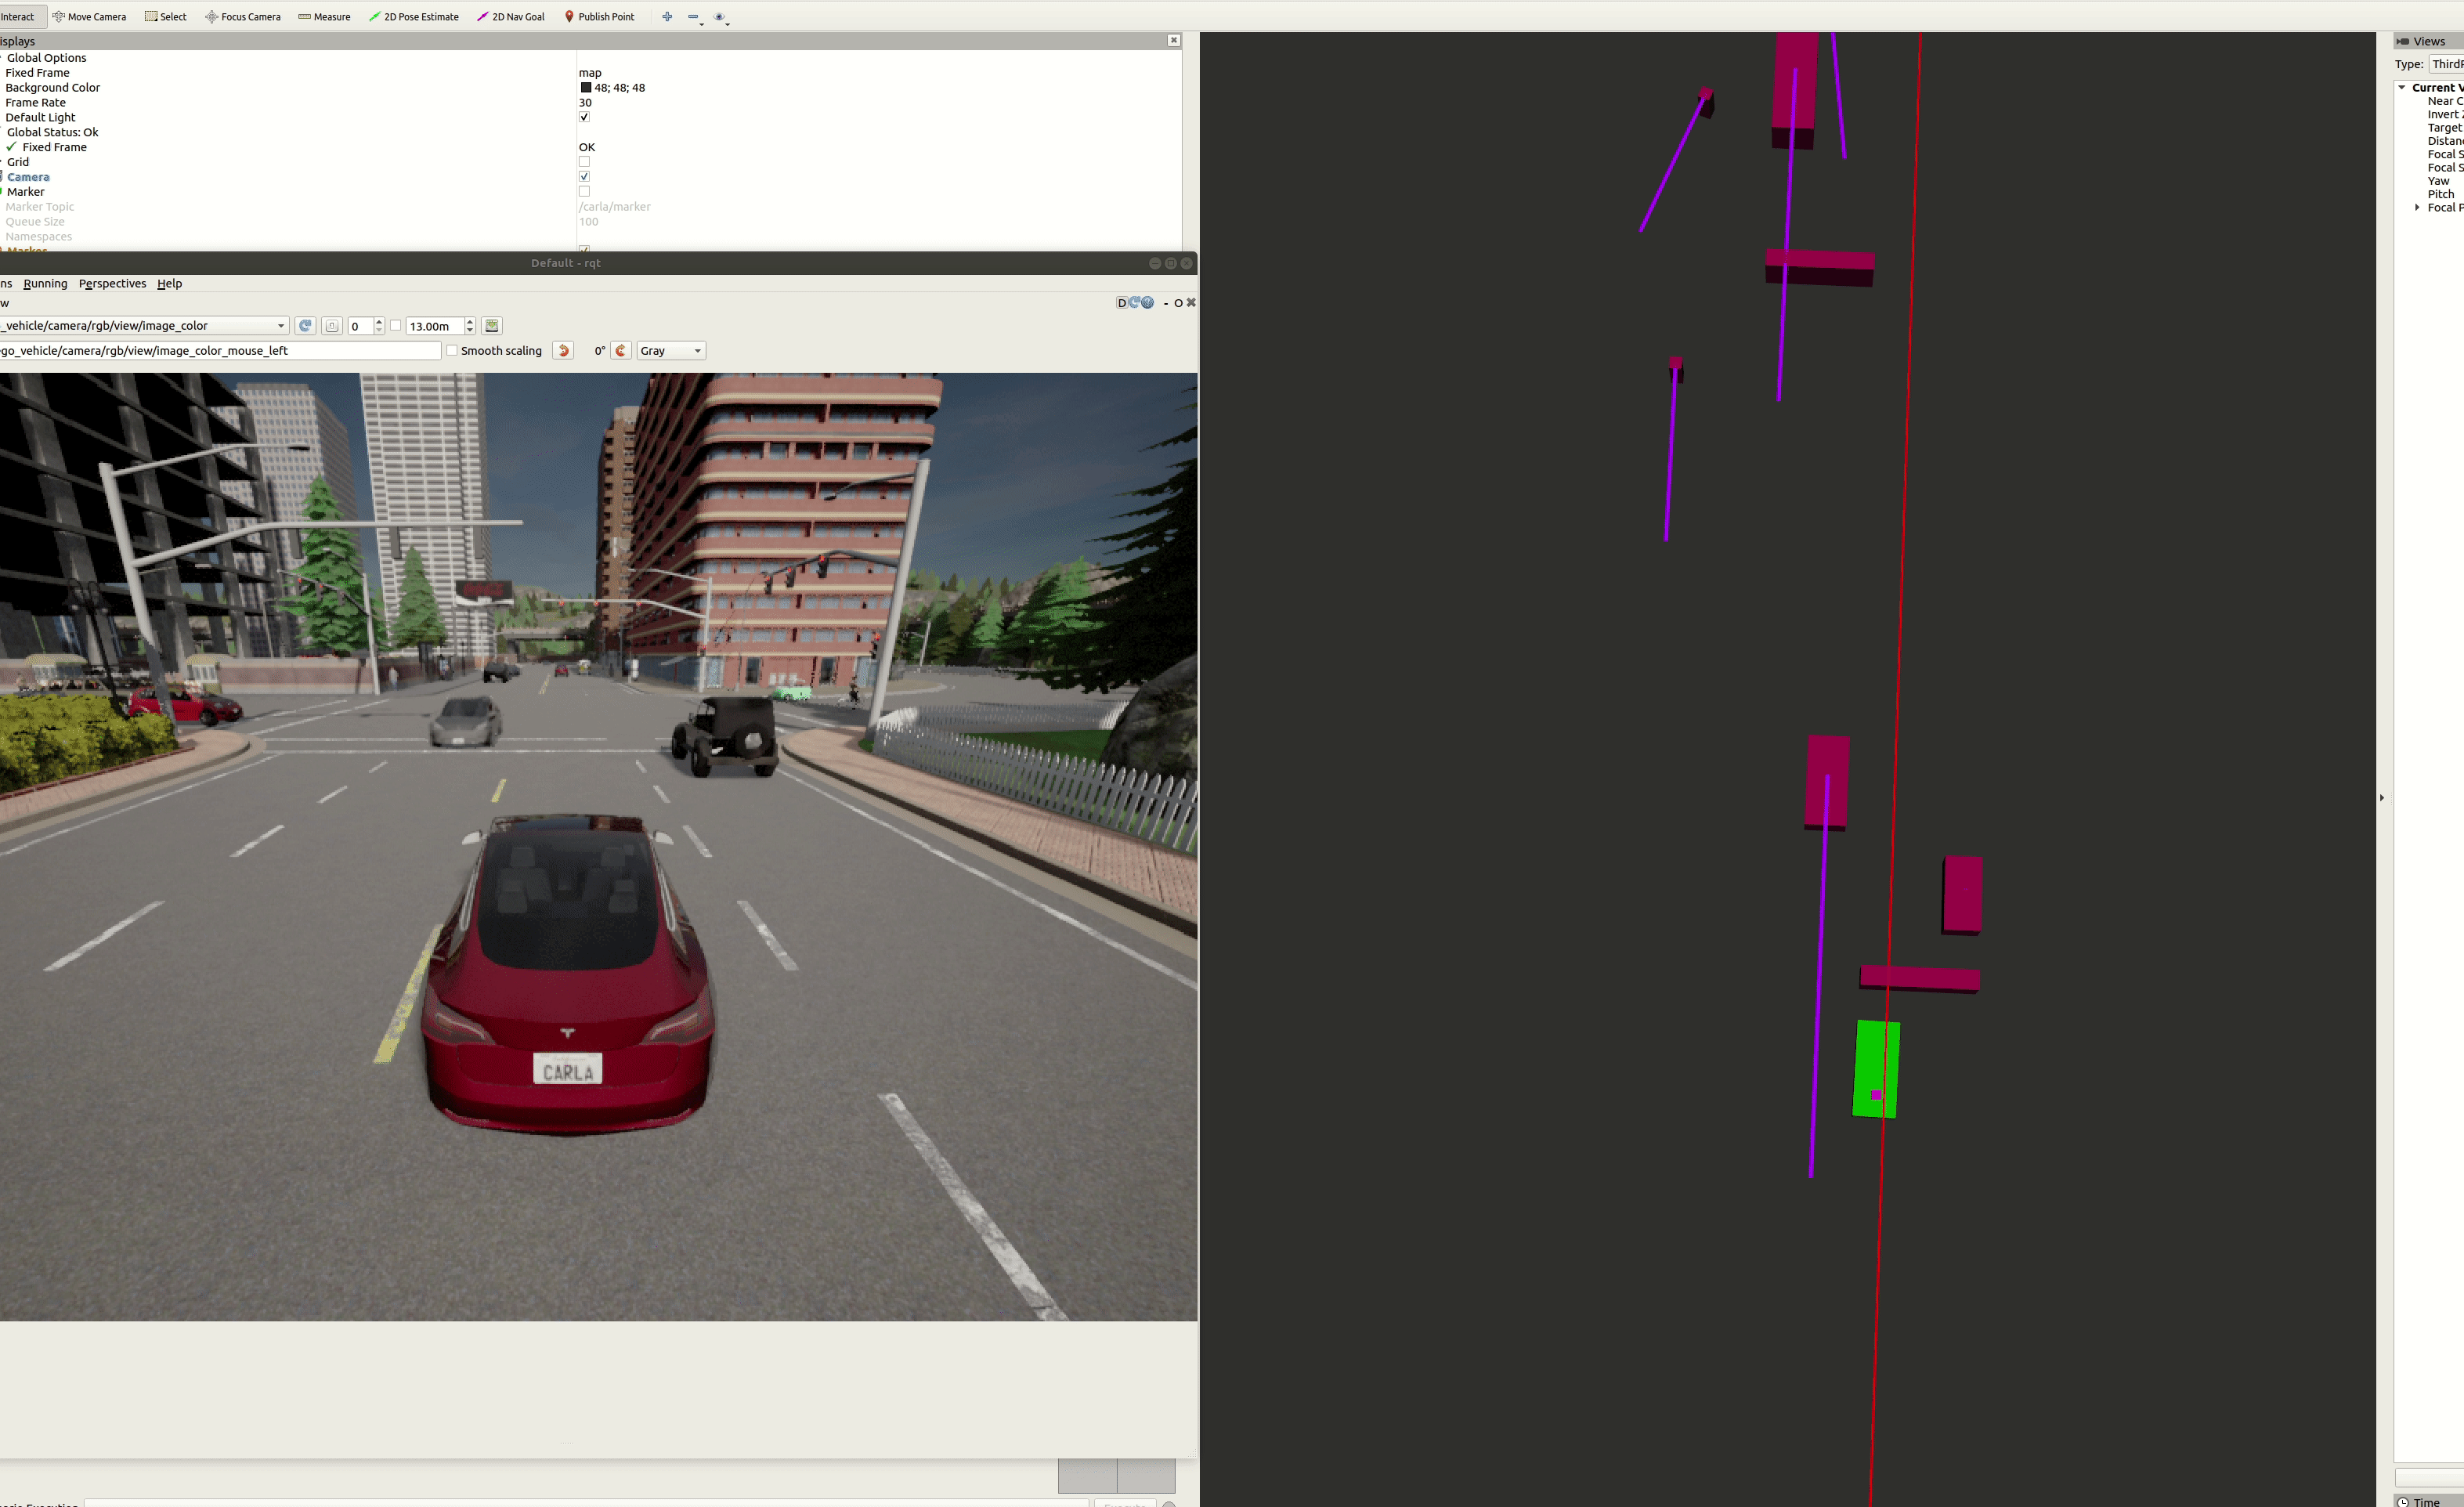
Task: Open the Perspectives menu
Action: [112, 284]
